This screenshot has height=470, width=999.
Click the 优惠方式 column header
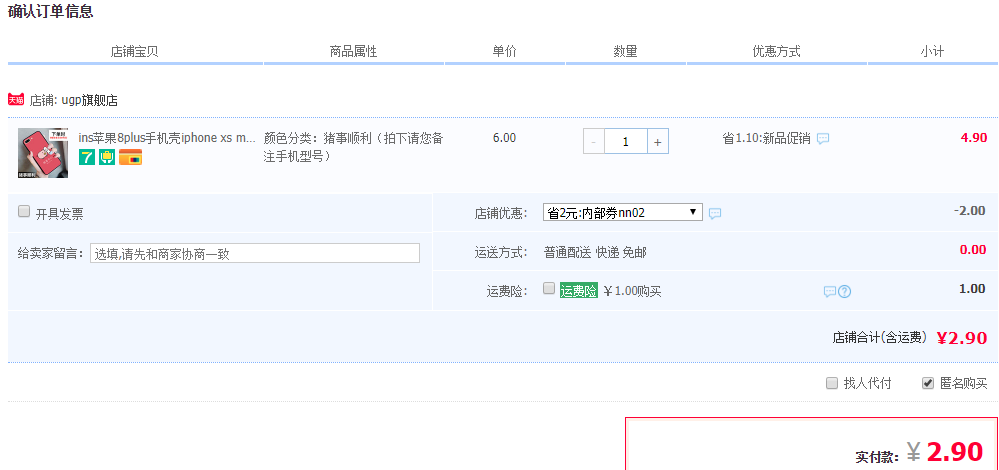pos(777,52)
